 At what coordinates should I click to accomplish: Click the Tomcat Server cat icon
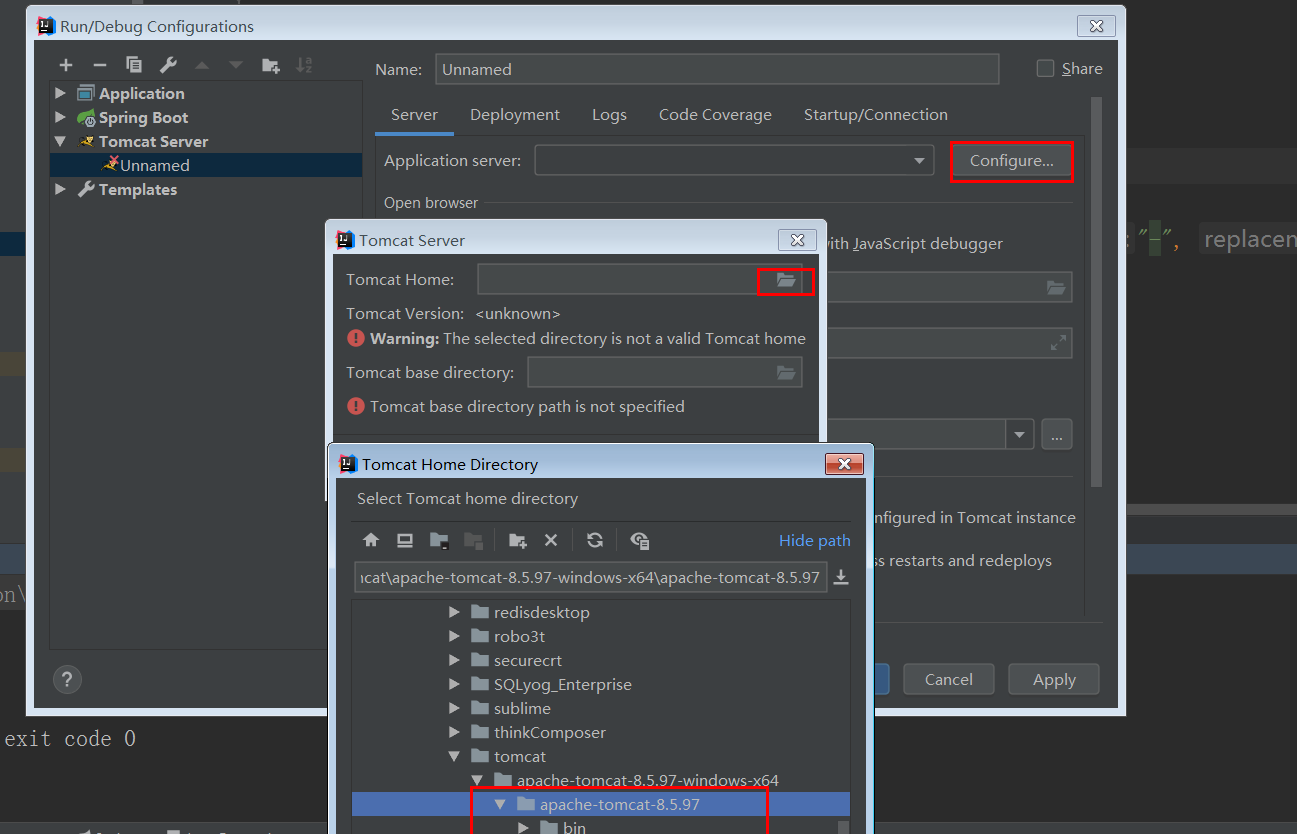[x=87, y=141]
